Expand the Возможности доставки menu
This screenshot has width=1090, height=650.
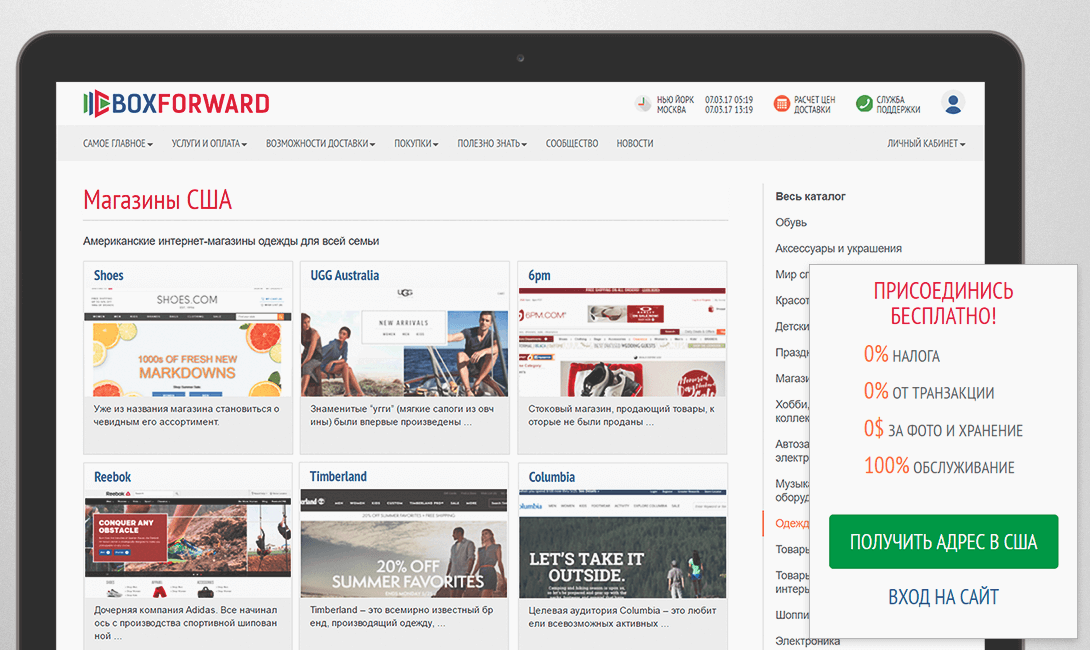pyautogui.click(x=320, y=143)
